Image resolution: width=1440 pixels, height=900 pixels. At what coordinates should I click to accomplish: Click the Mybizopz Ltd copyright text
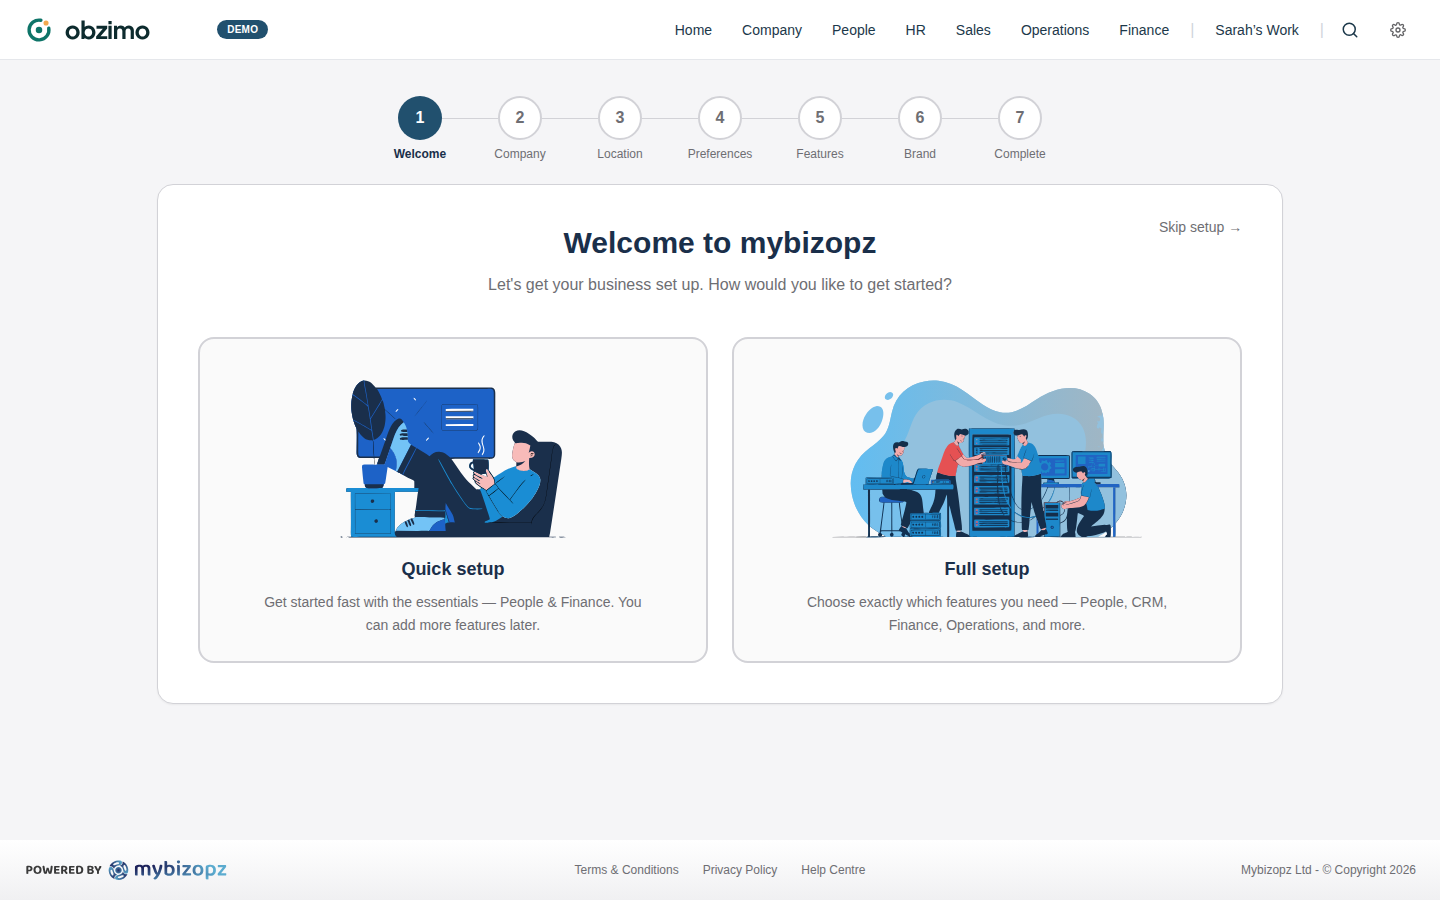pos(1328,870)
